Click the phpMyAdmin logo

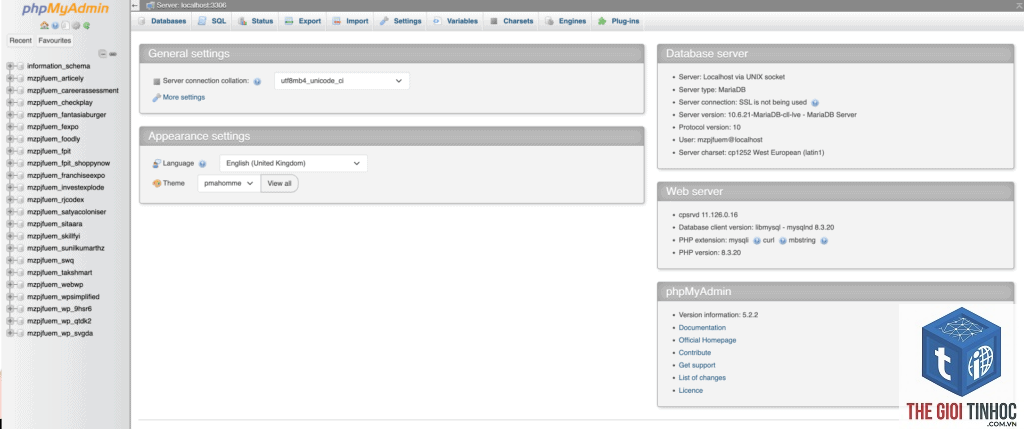pos(65,8)
